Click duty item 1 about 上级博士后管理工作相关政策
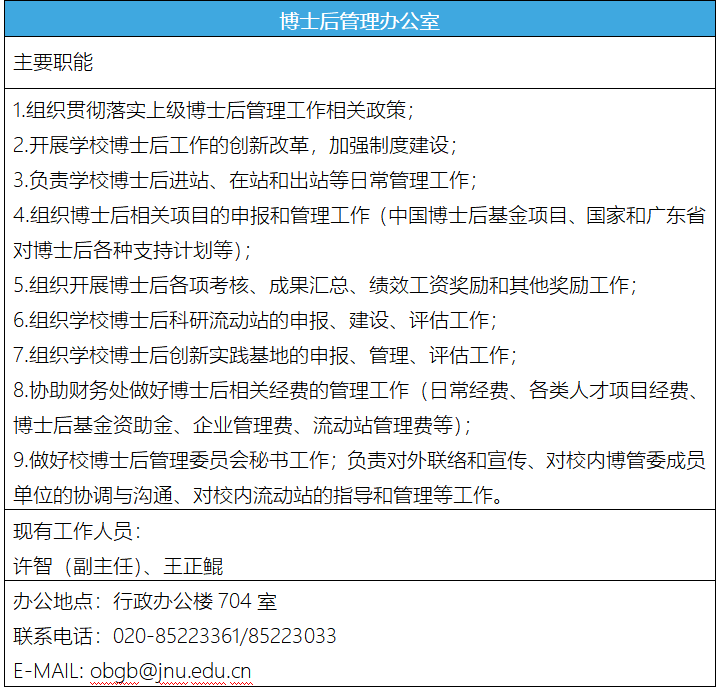Viewport: 721px width, 696px height. tap(213, 109)
